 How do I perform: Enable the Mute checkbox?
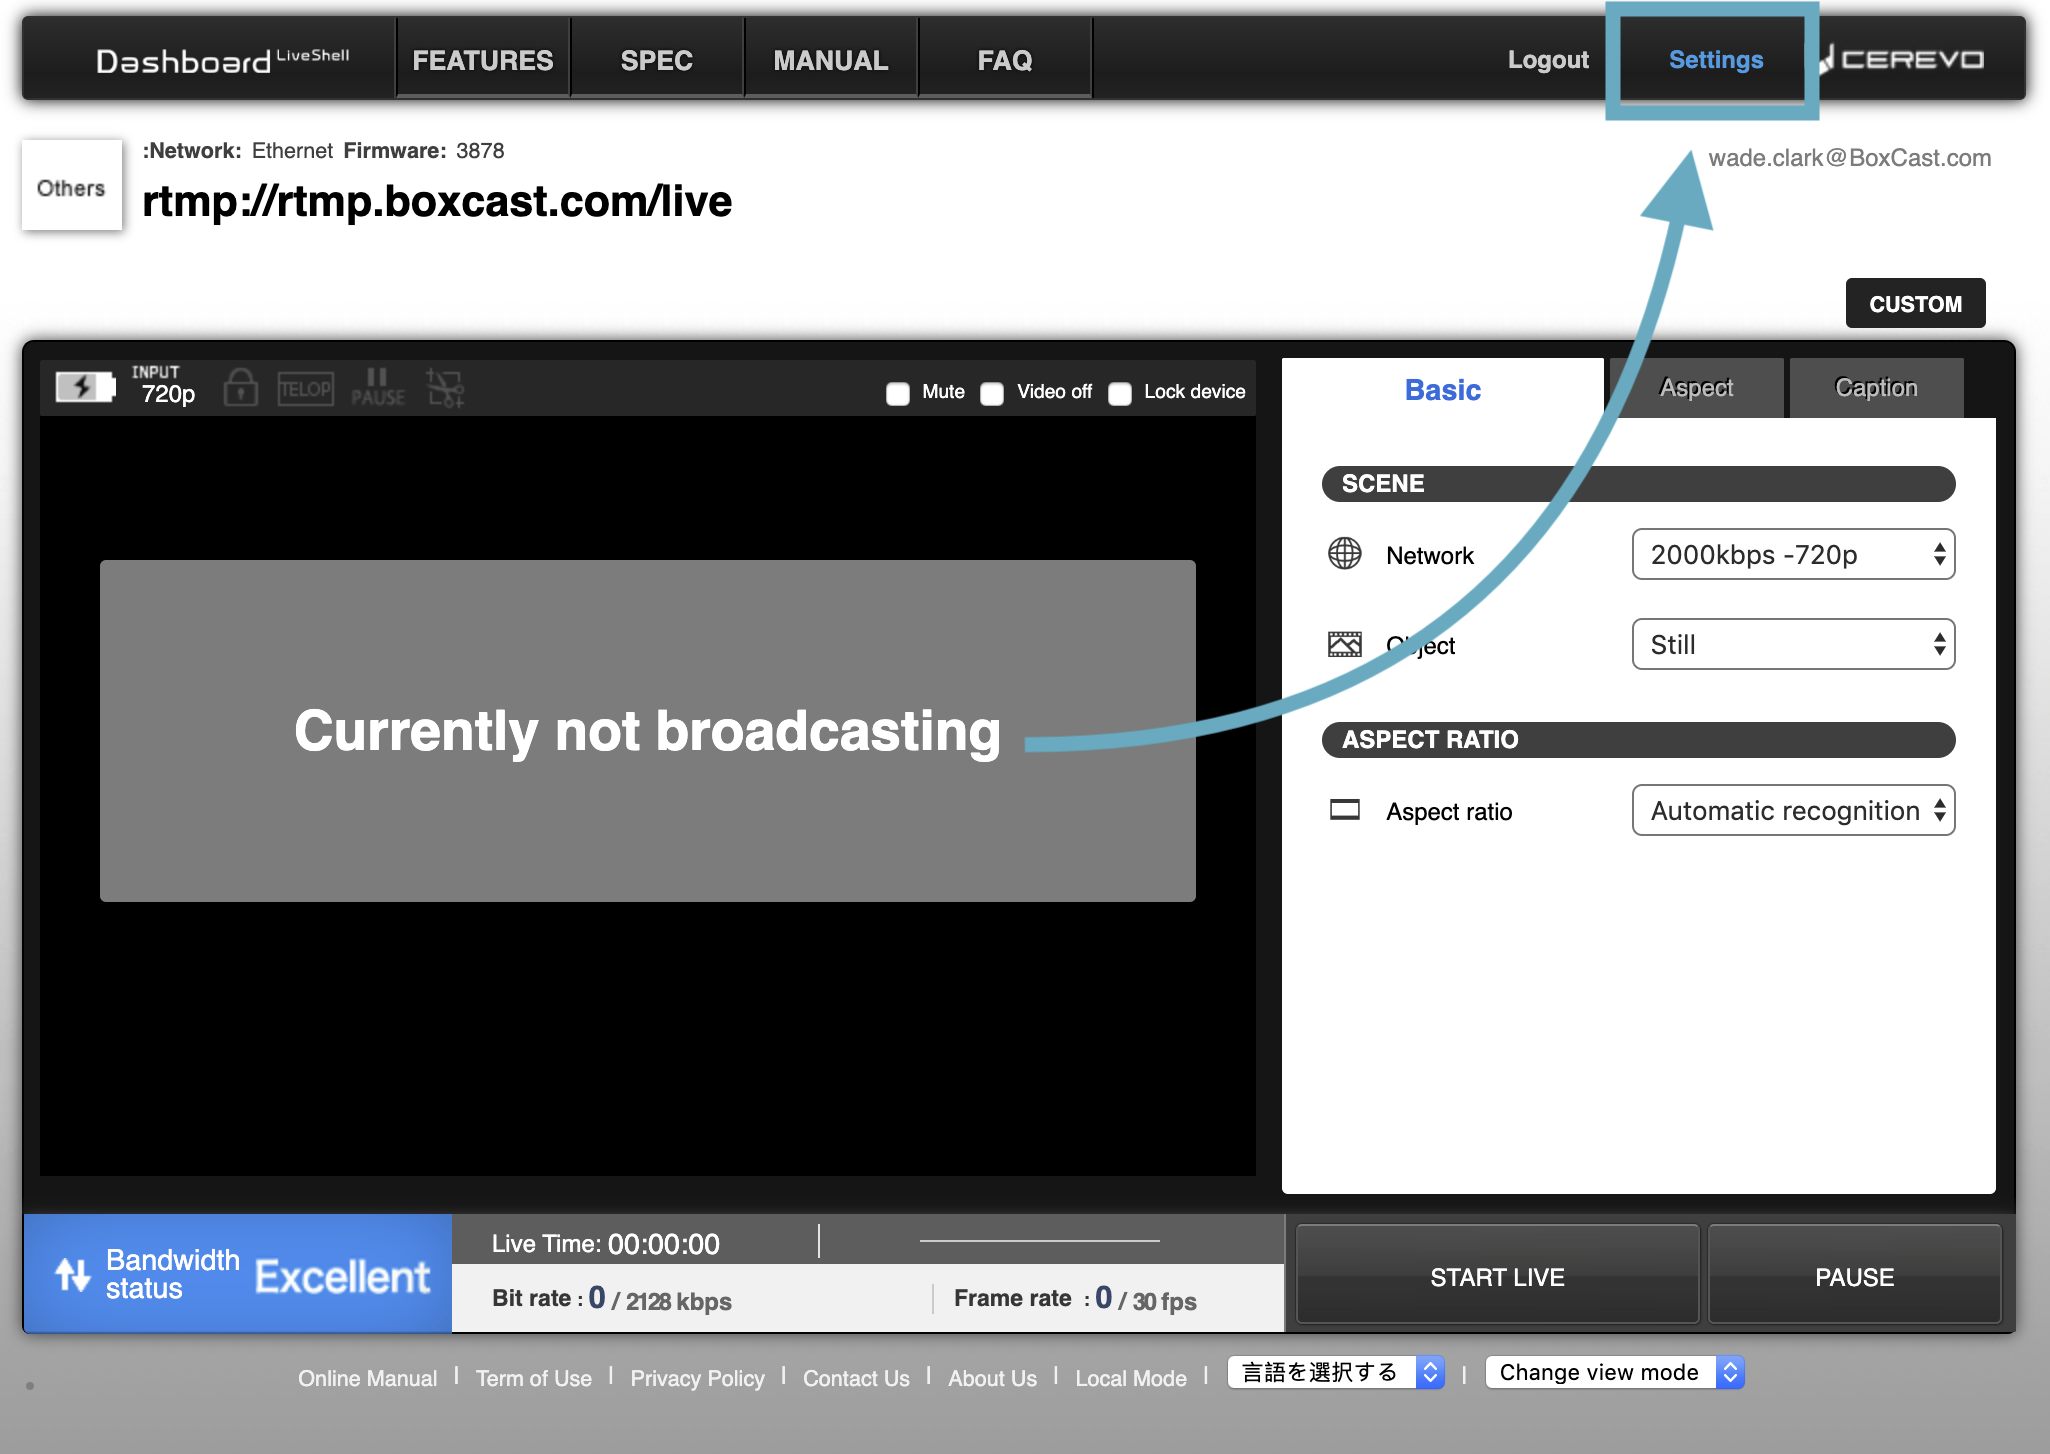point(898,393)
